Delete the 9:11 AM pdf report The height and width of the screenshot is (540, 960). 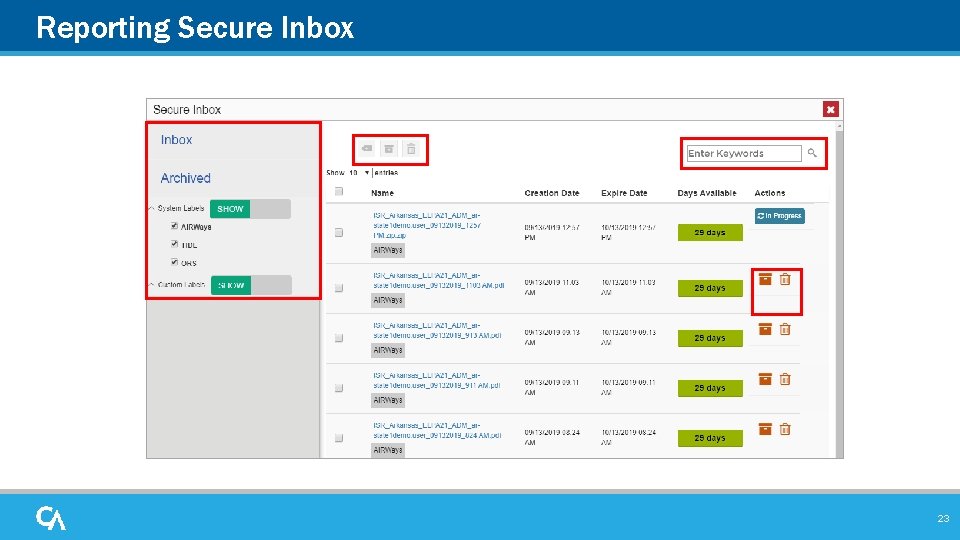[785, 379]
